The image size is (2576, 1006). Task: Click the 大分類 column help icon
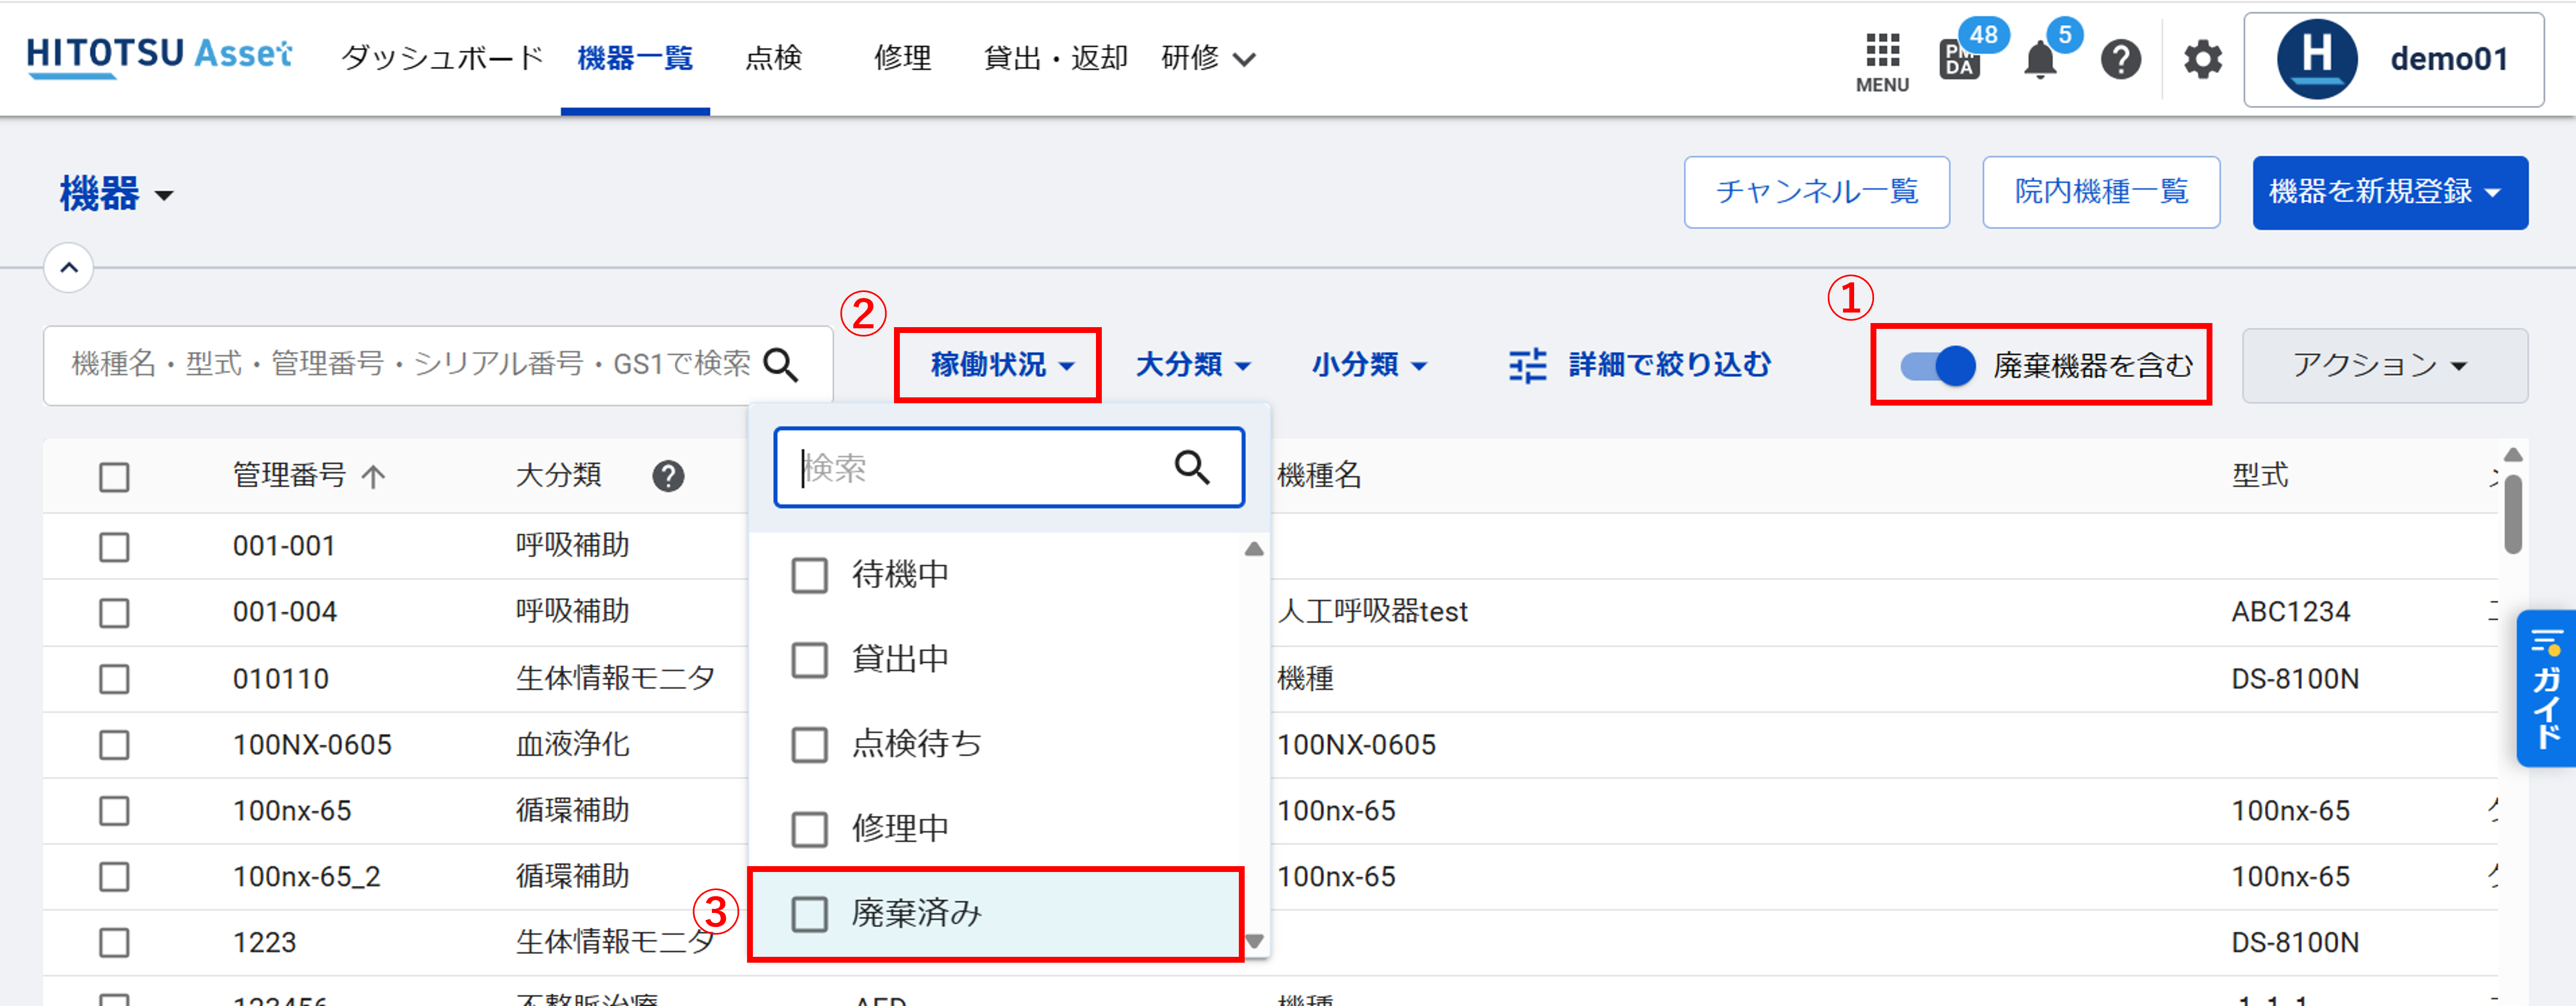pos(668,476)
